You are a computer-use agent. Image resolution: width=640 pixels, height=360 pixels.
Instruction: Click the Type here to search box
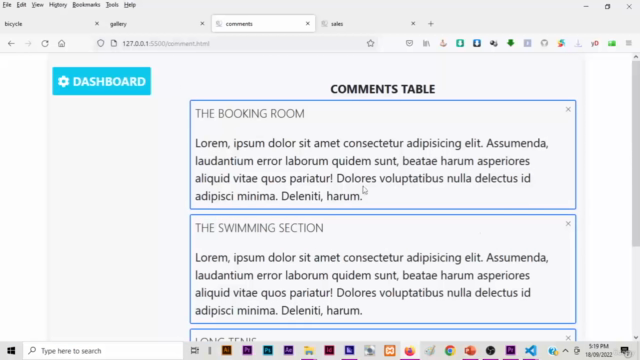tap(103, 351)
